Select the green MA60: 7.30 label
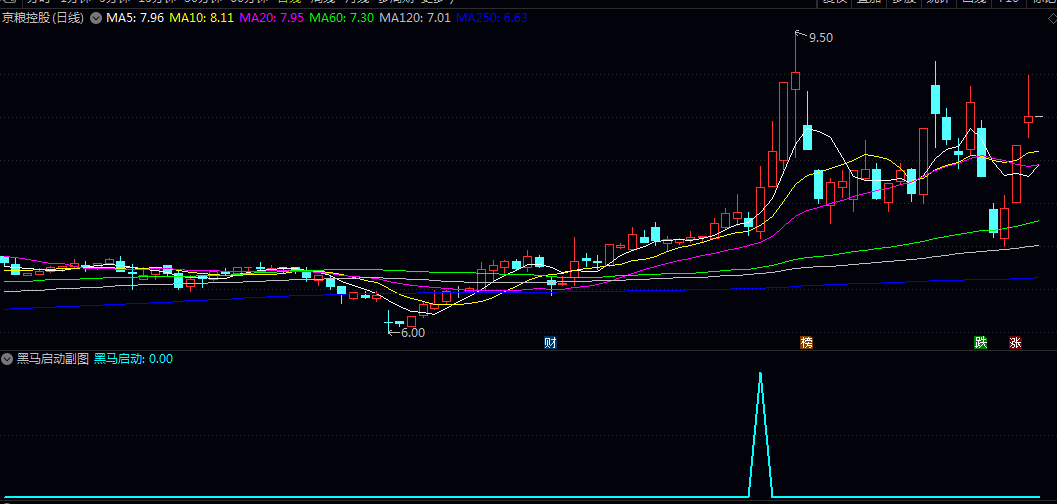 pyautogui.click(x=342, y=18)
